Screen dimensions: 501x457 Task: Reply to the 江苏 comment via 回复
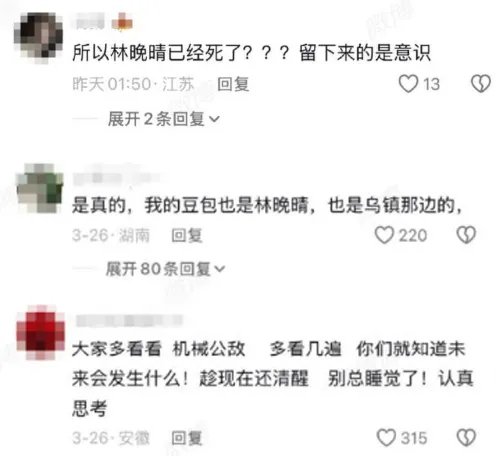pos(233,84)
